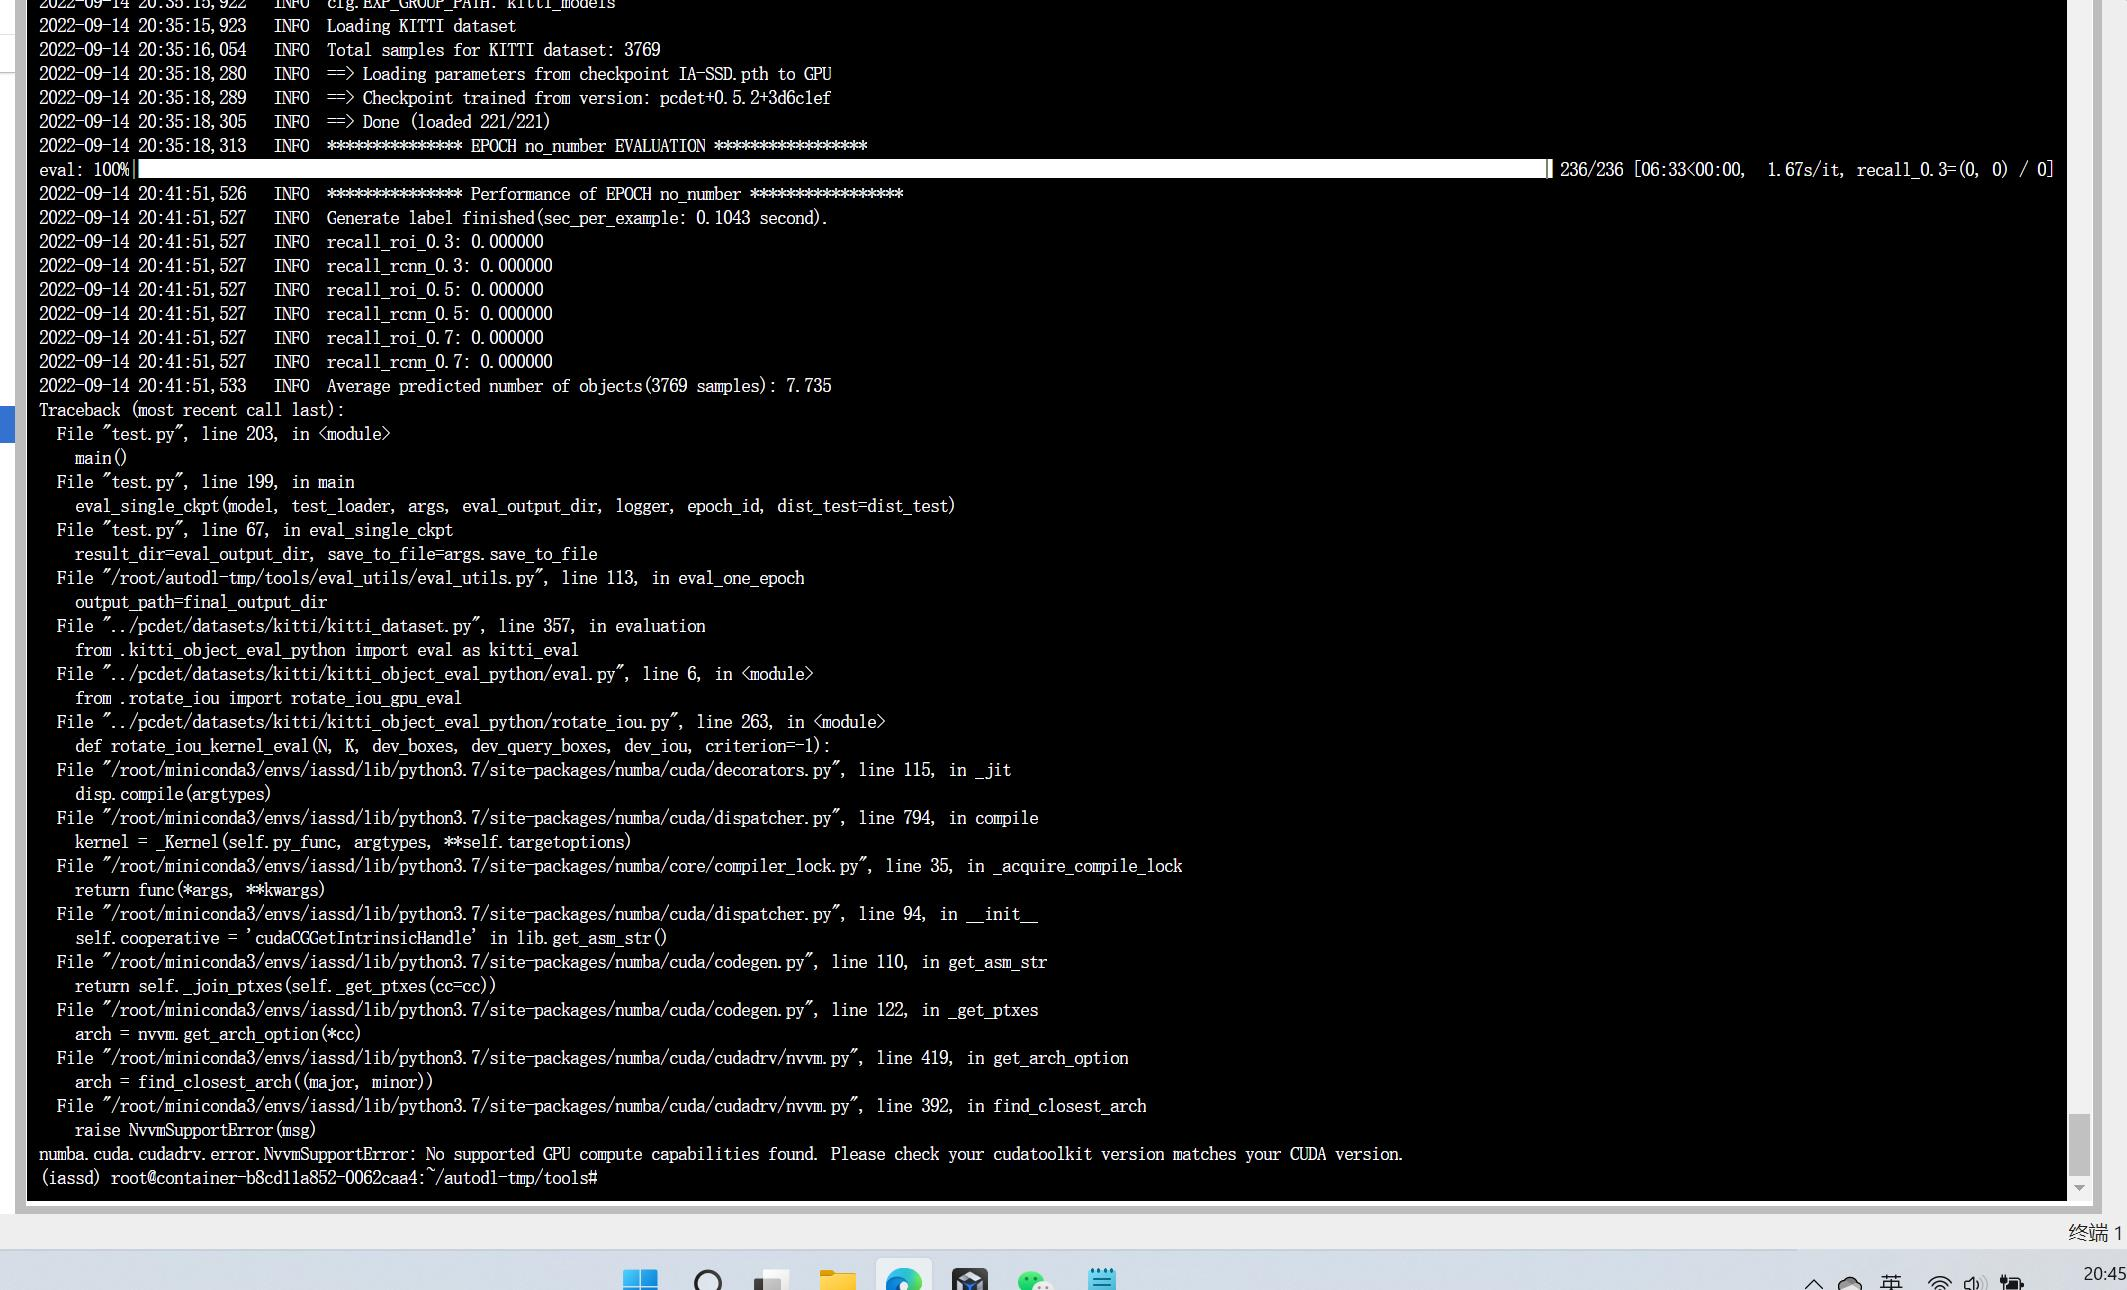
Task: Click 'raise NvvmSupportError(msg)' line
Action: click(x=195, y=1130)
